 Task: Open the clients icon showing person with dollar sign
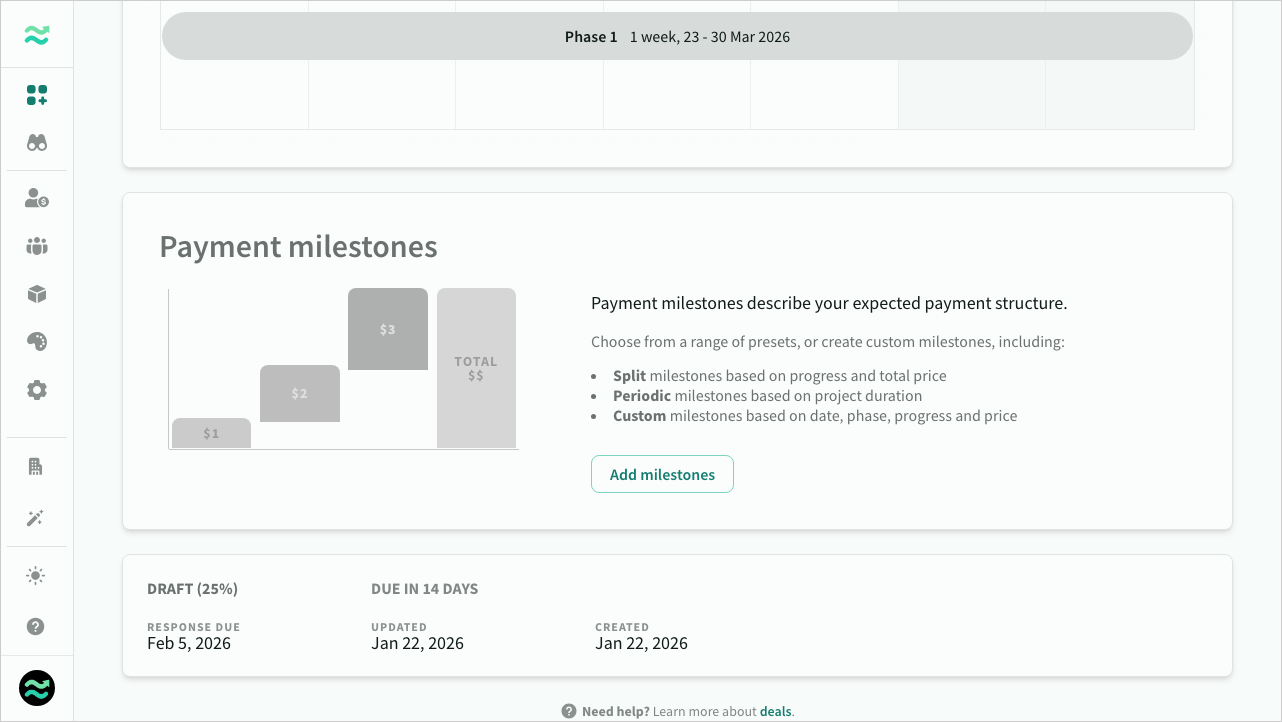36,199
